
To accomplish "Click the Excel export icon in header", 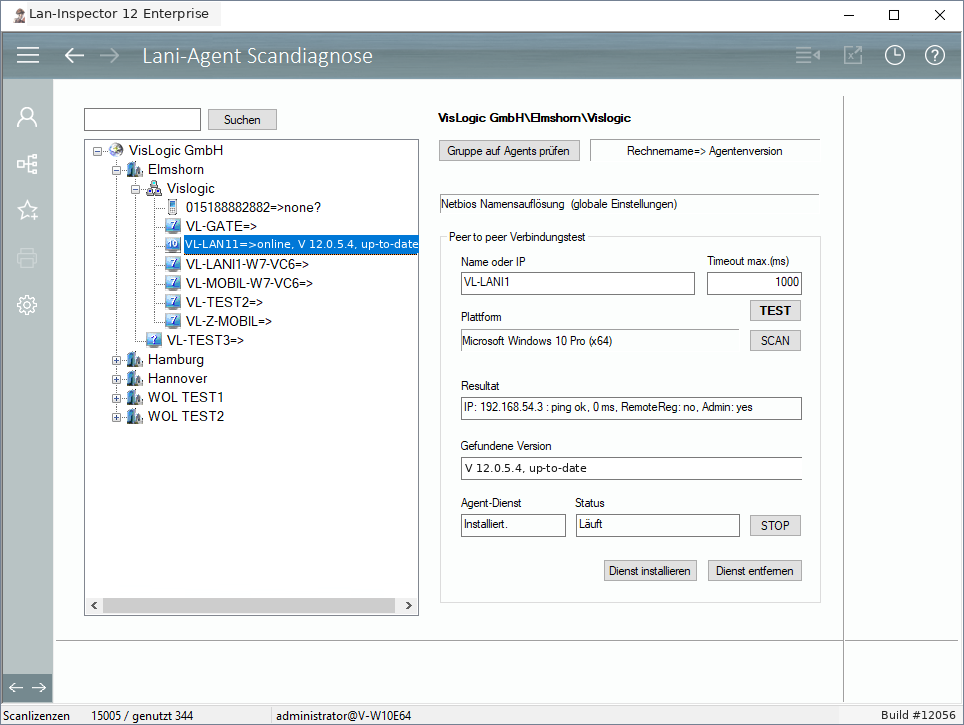I will point(853,55).
